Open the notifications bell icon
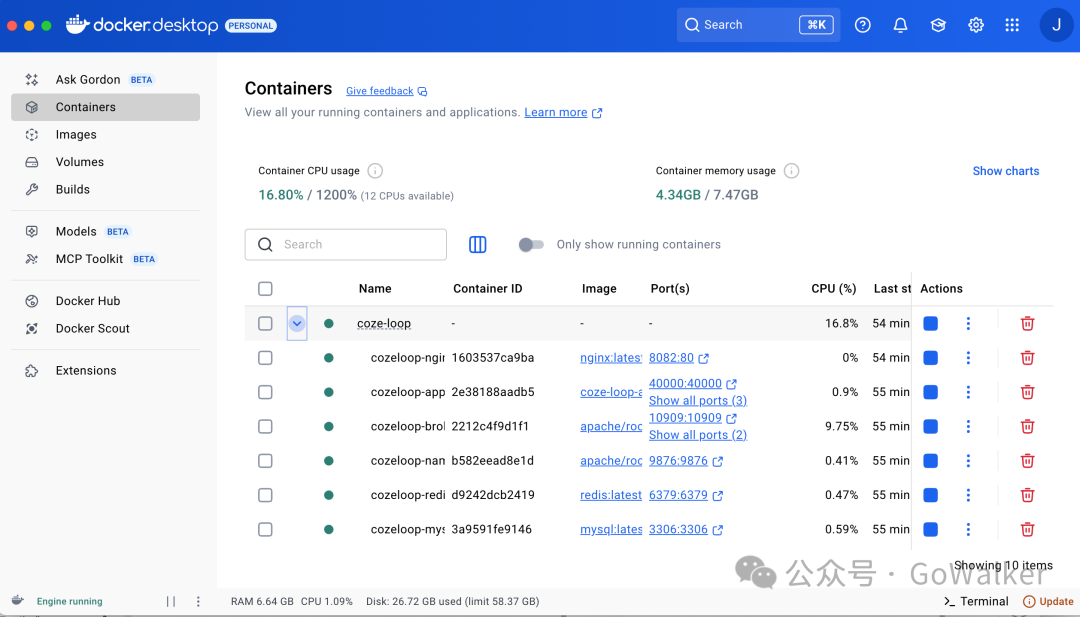This screenshot has height=617, width=1080. [x=900, y=25]
